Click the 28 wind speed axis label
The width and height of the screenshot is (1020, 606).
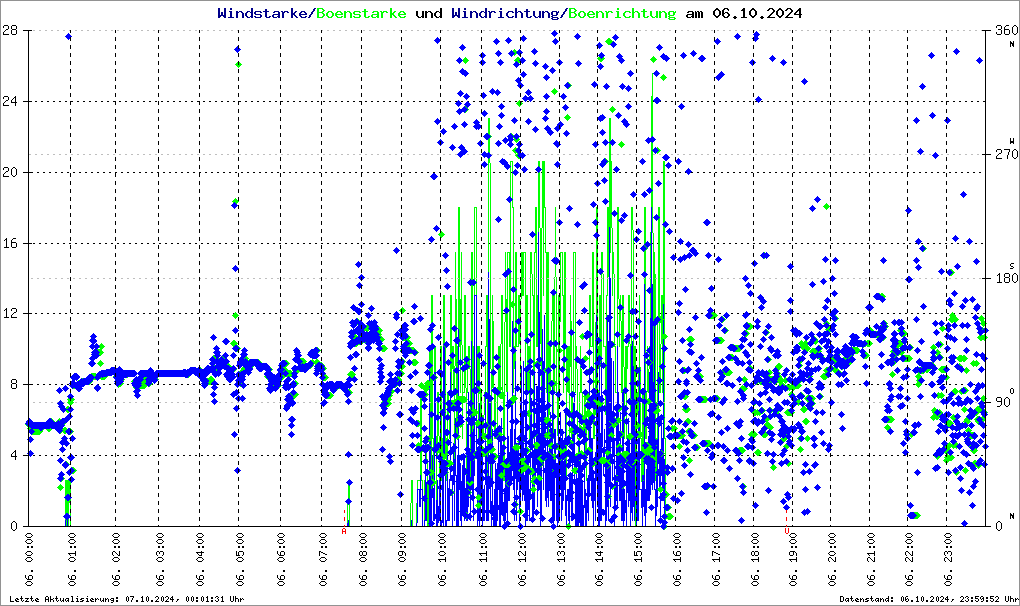click(10, 31)
